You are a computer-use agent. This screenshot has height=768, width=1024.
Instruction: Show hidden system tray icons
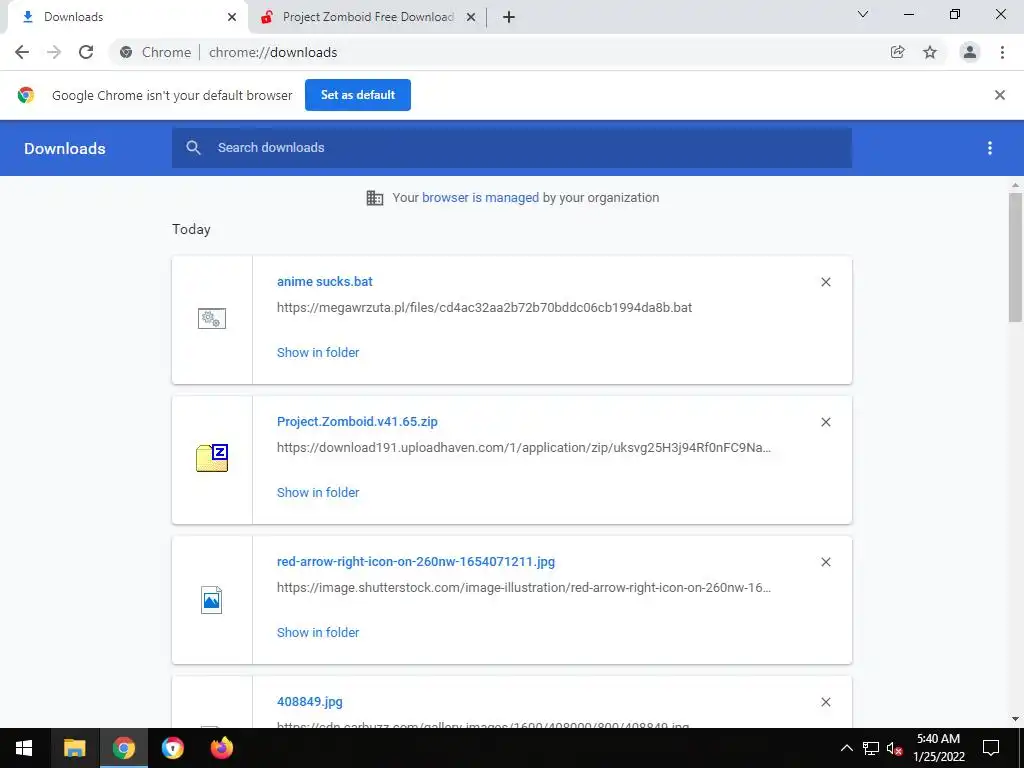click(x=846, y=748)
